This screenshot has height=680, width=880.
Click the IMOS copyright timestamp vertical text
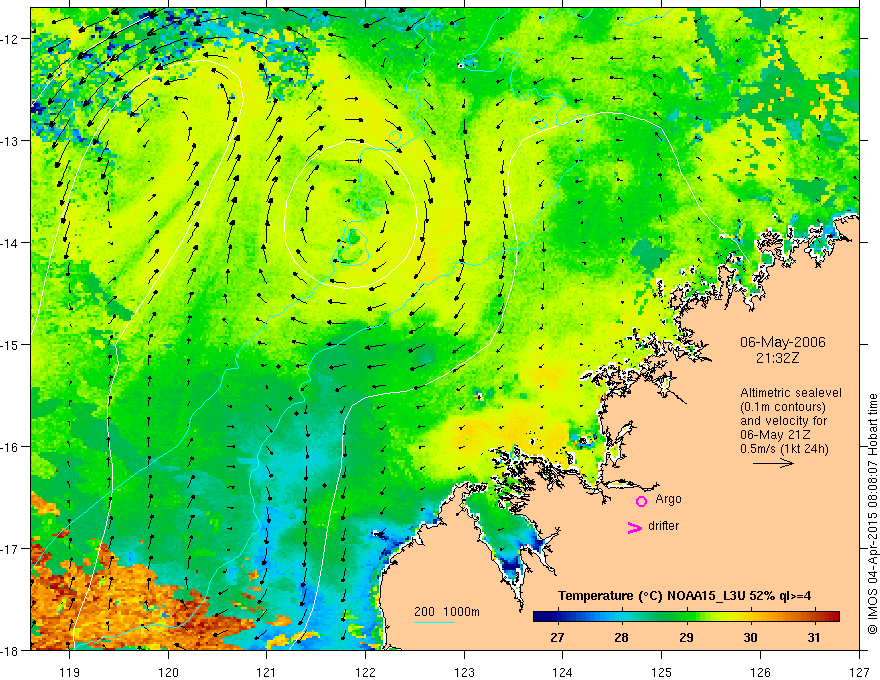tap(872, 514)
